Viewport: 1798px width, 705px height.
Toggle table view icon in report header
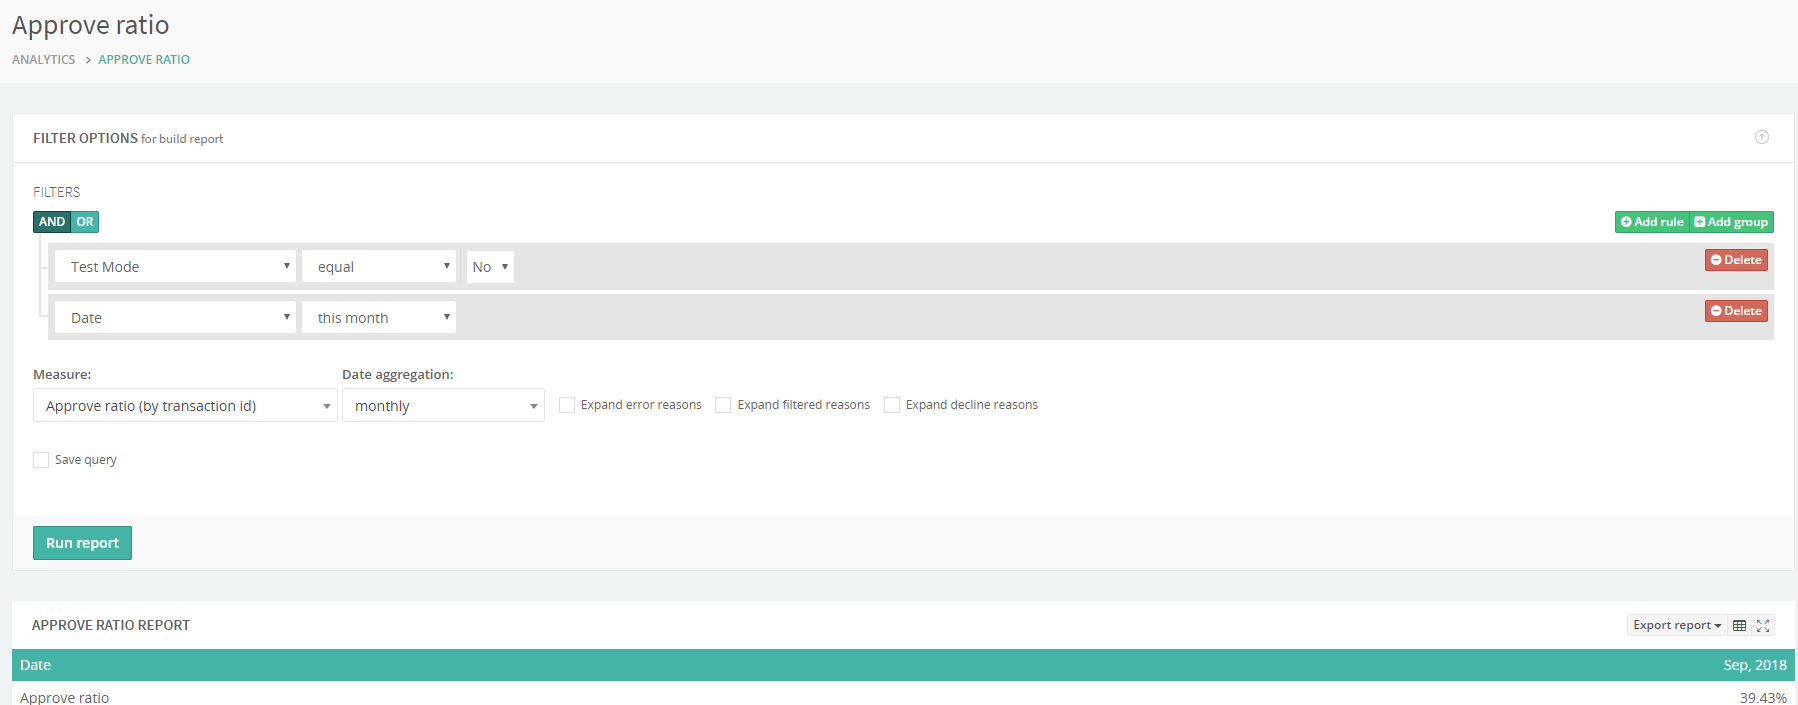(1740, 625)
